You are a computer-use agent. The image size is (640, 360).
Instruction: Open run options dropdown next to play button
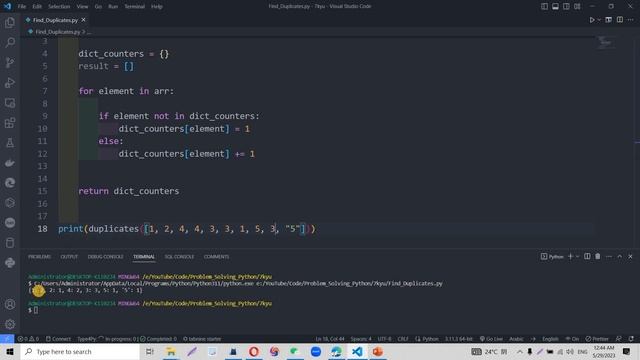[599, 20]
